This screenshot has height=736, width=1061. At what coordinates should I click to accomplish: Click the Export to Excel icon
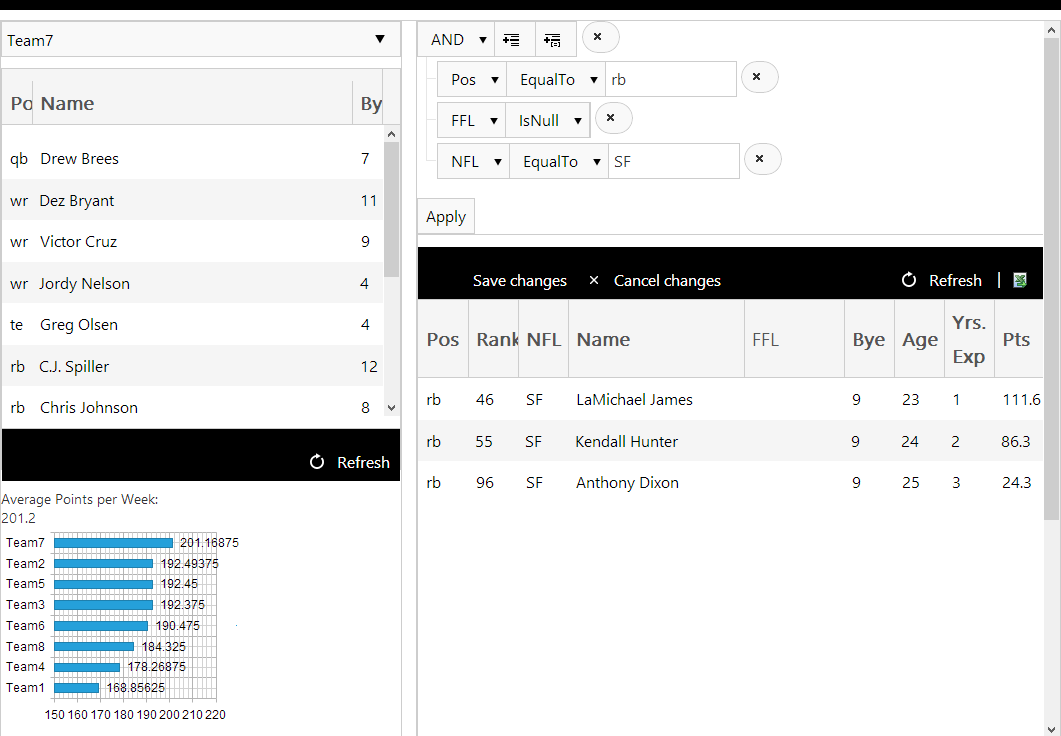pyautogui.click(x=1020, y=280)
